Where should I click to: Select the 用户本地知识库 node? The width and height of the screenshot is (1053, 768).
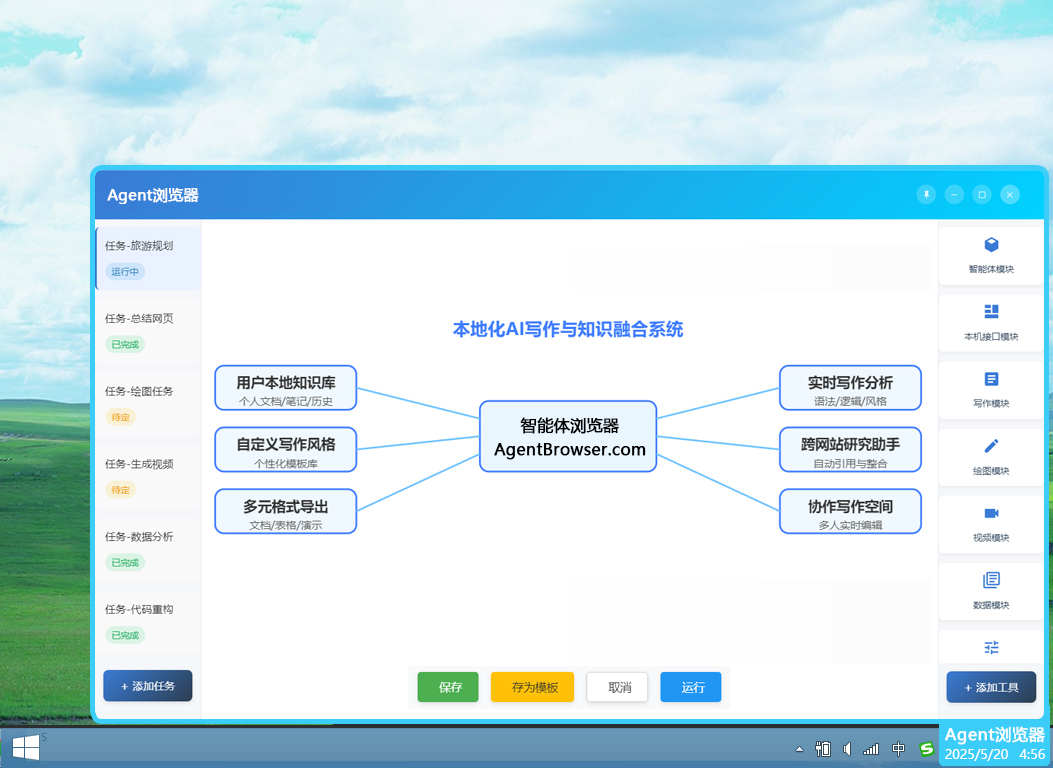coord(285,387)
